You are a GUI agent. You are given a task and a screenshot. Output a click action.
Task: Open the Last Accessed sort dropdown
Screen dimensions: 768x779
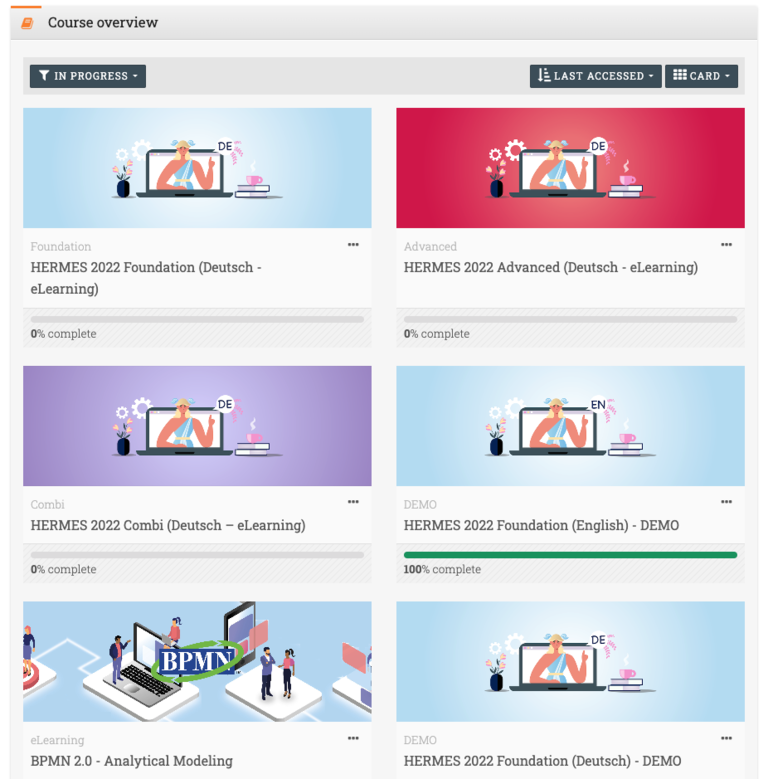point(596,76)
